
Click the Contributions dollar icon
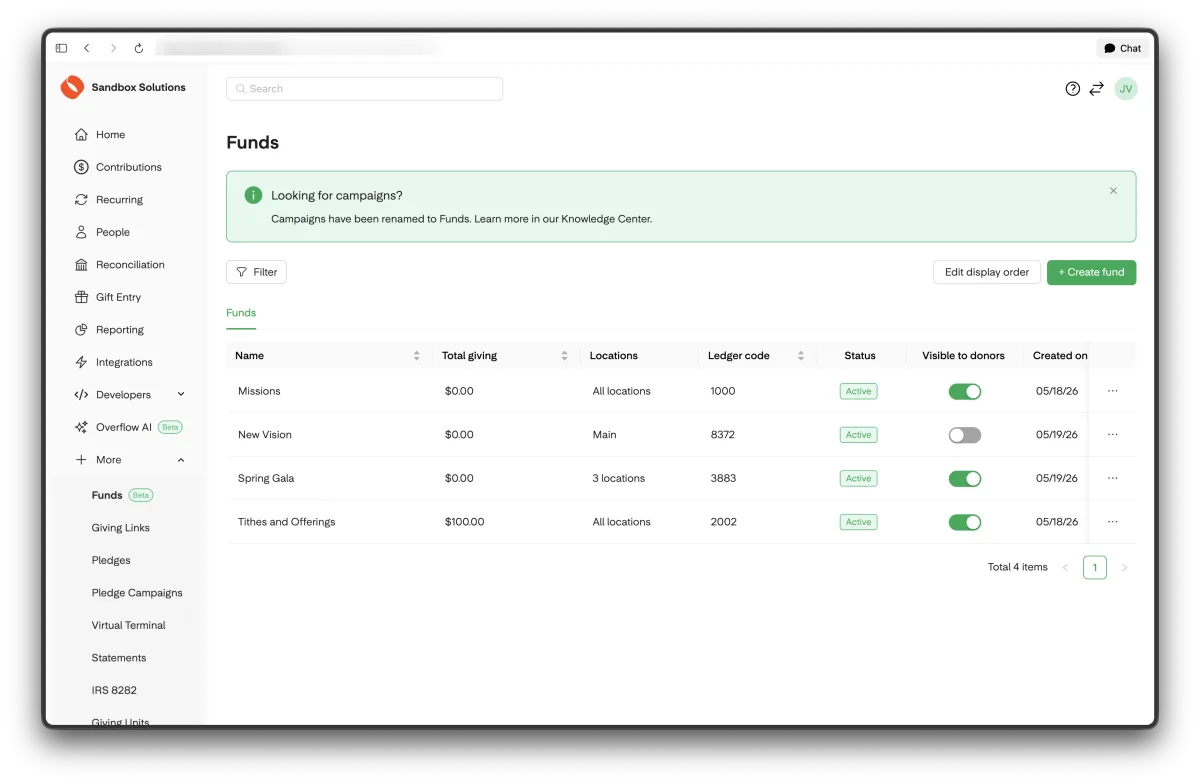point(81,167)
